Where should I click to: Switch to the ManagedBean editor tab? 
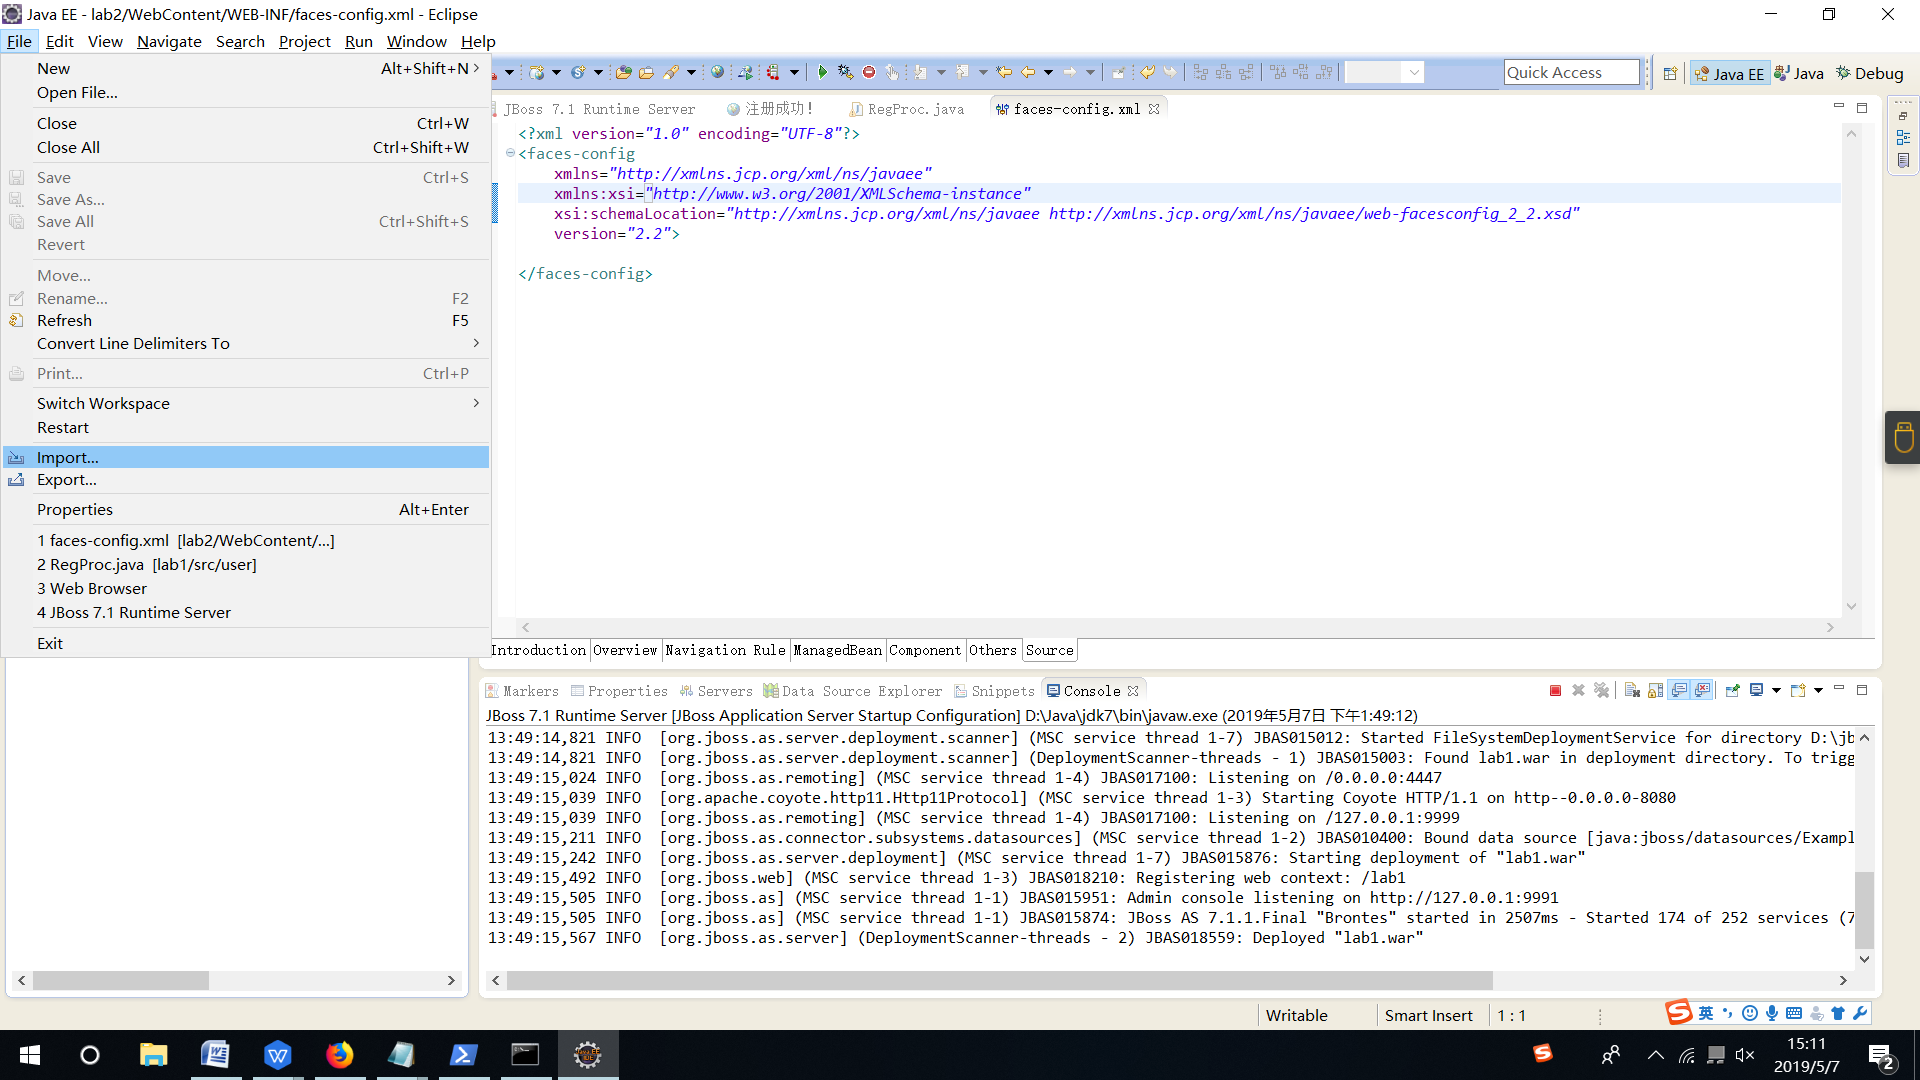click(x=837, y=650)
